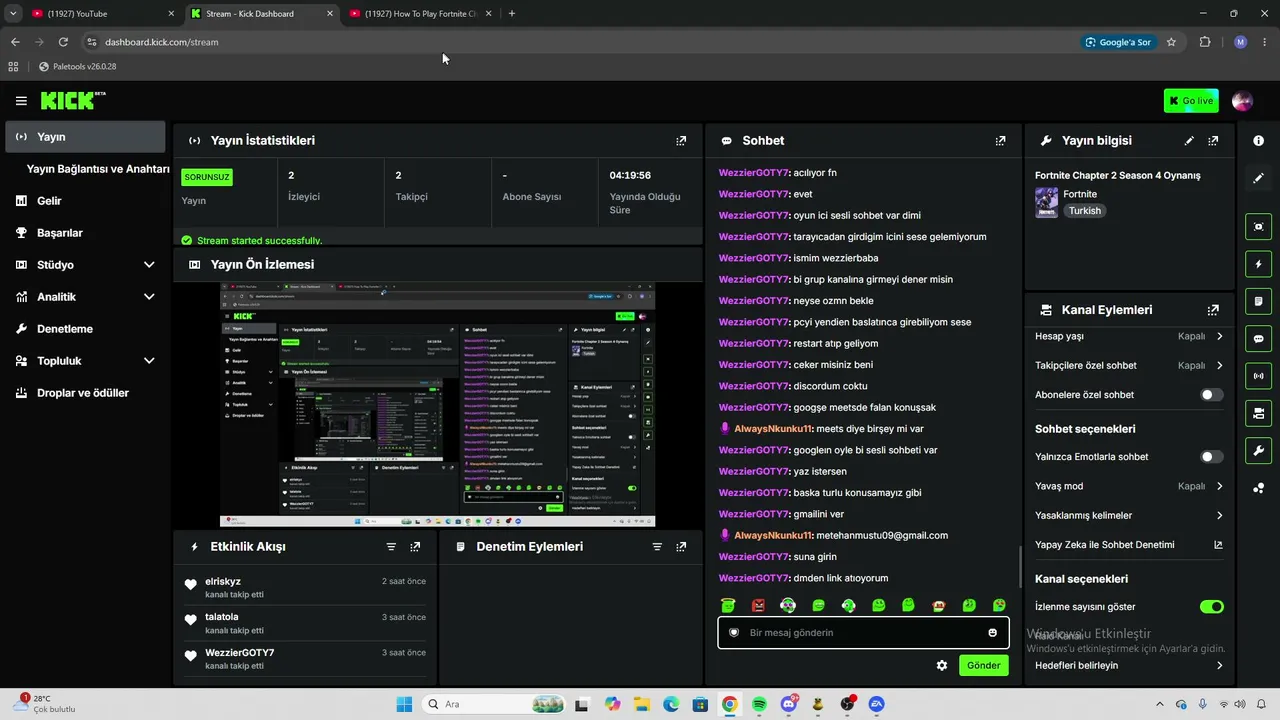Open Spotify from the taskbar
The height and width of the screenshot is (720, 1280).
click(x=758, y=705)
